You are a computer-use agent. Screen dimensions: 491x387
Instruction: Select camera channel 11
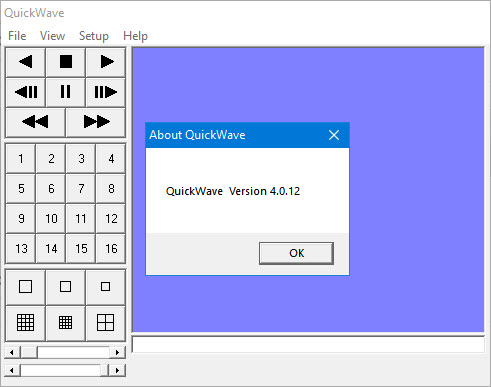[x=81, y=219]
